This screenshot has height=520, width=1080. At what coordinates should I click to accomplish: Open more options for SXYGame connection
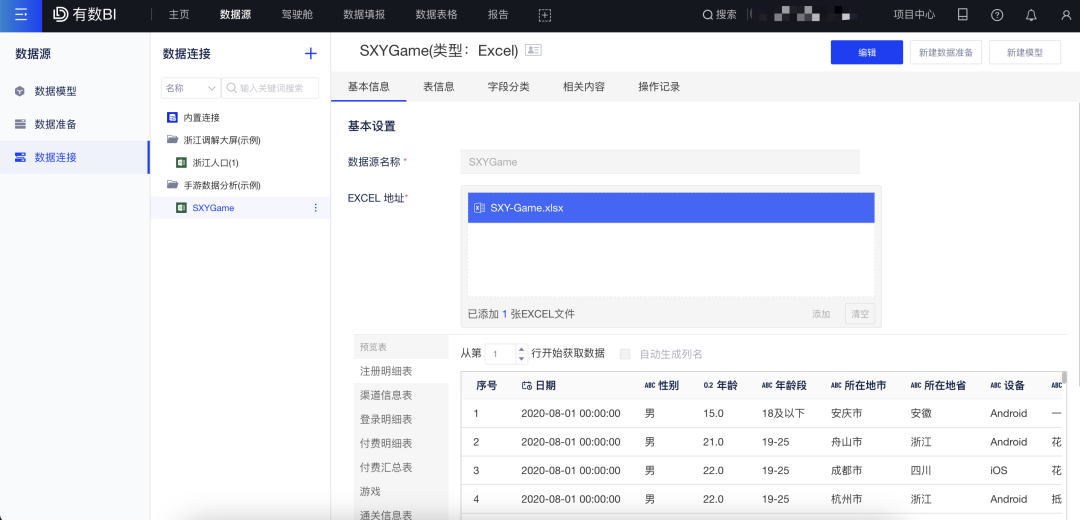pyautogui.click(x=316, y=208)
